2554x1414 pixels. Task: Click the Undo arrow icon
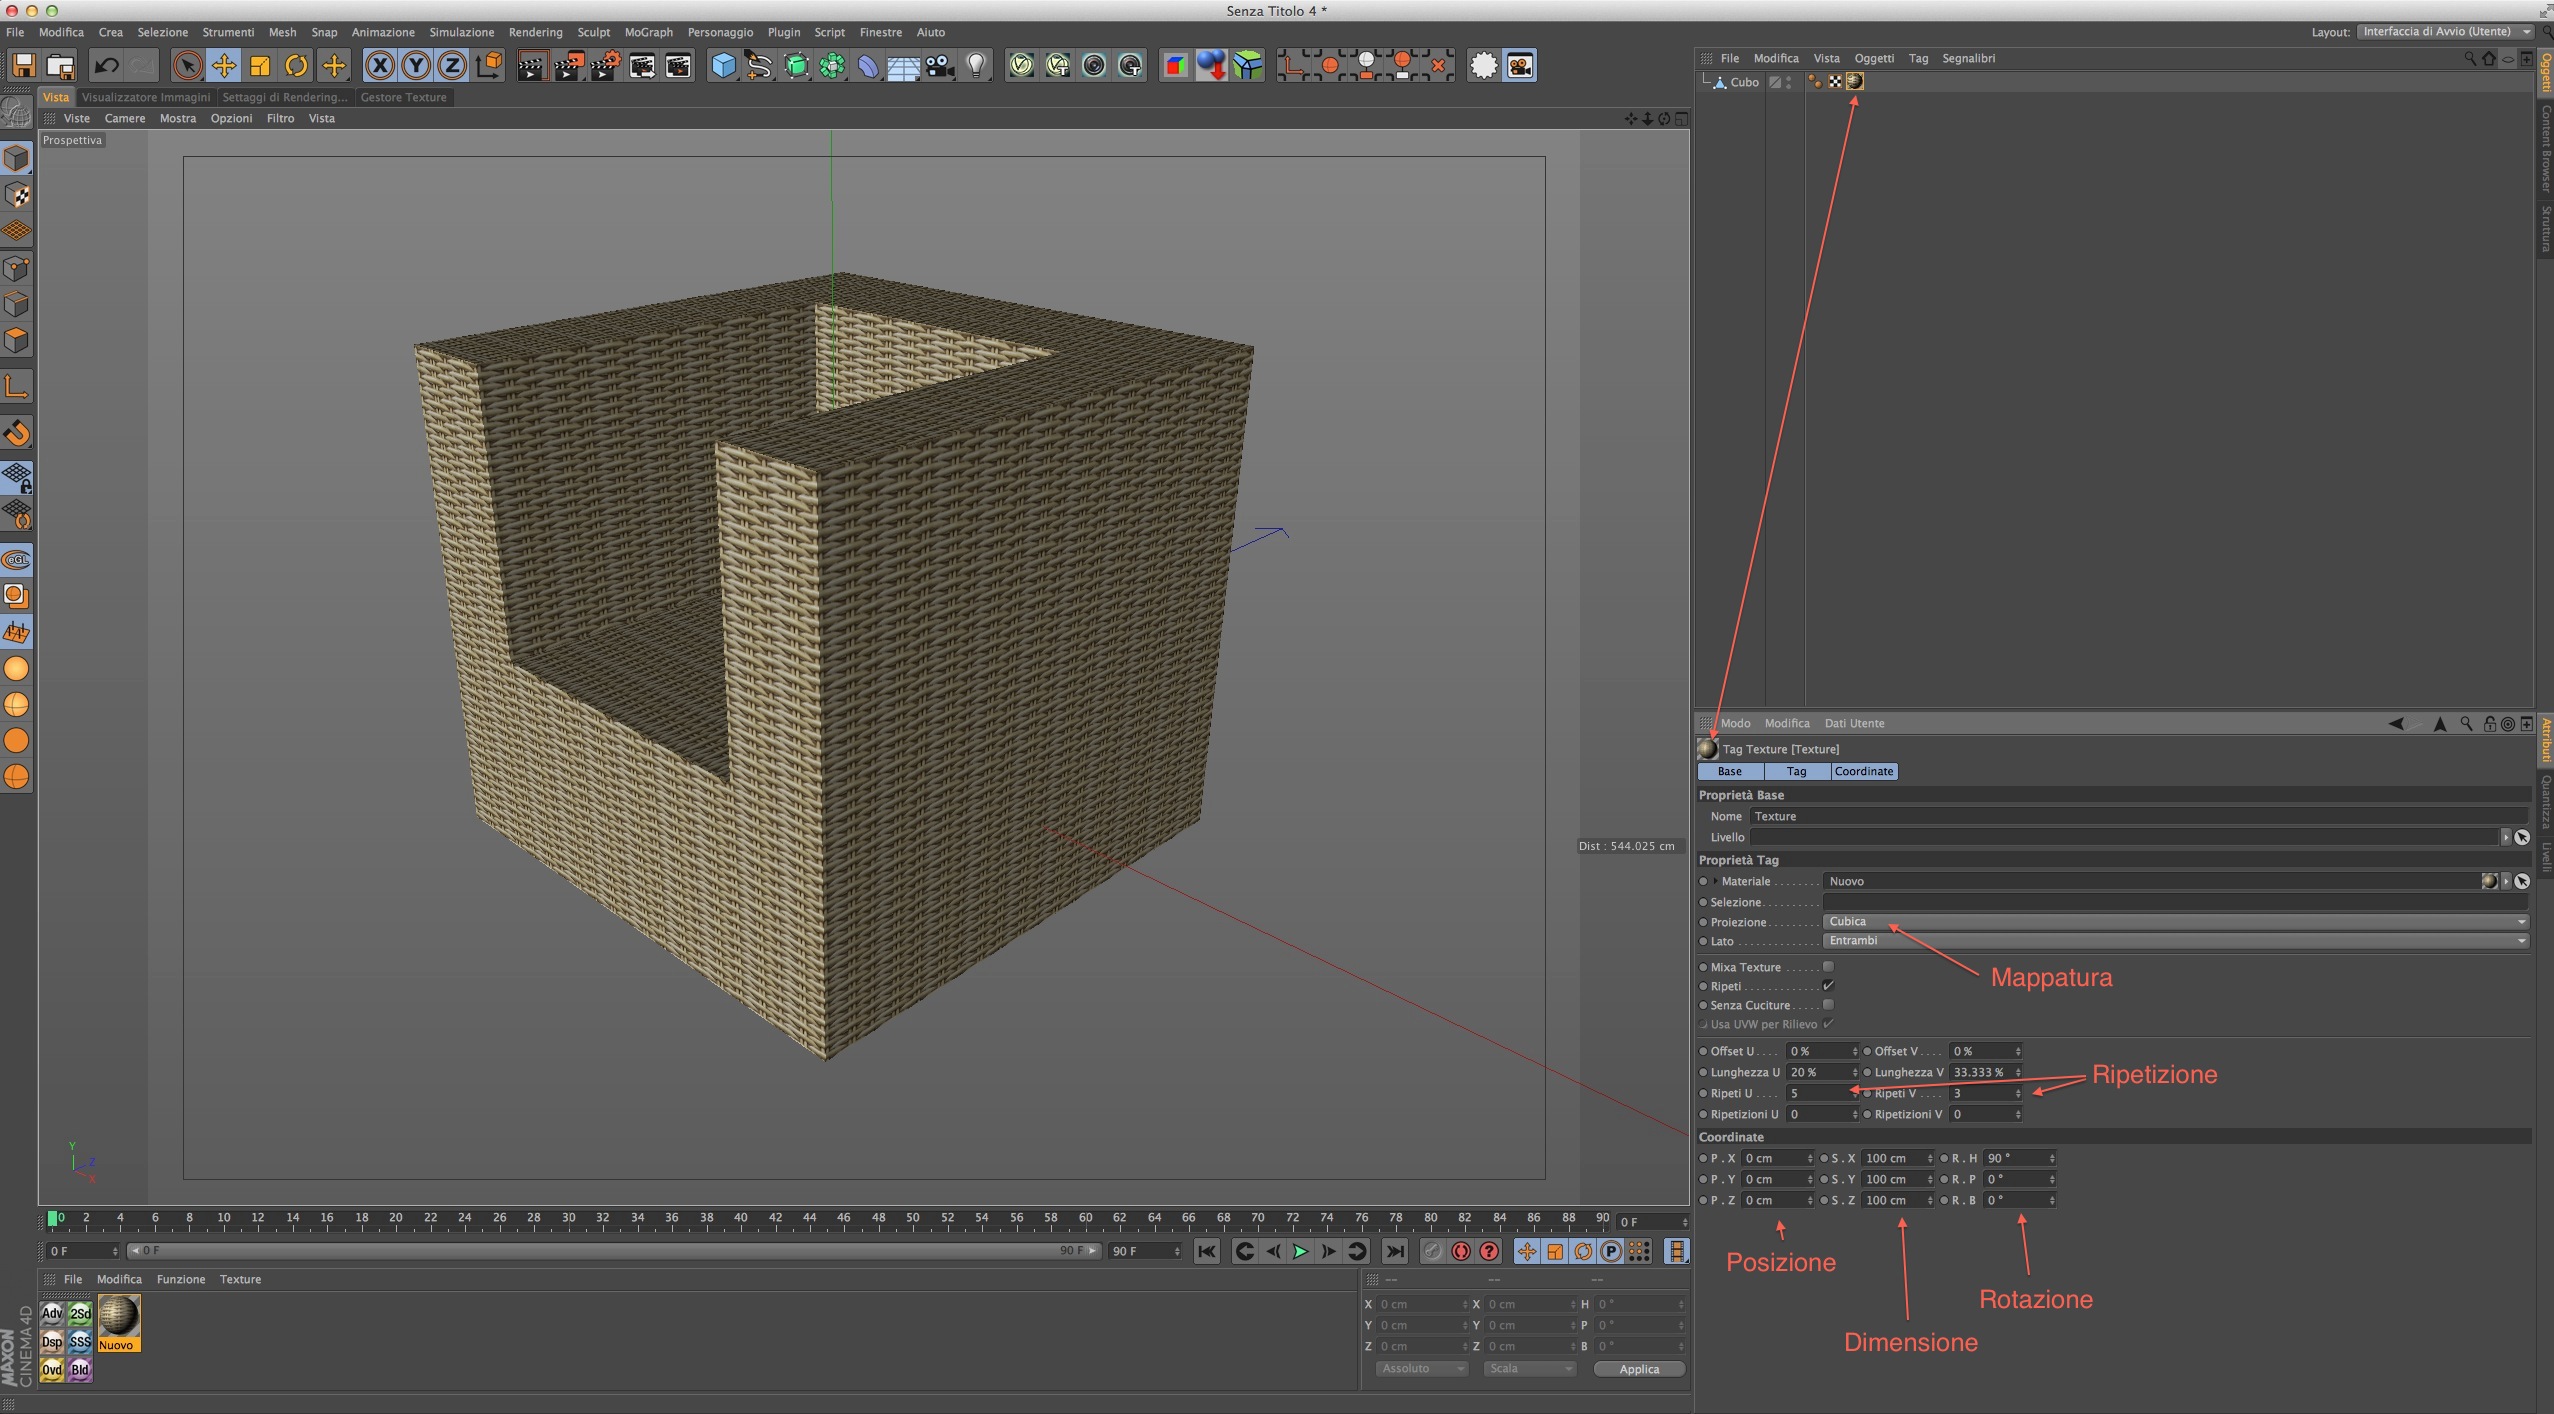pyautogui.click(x=106, y=66)
